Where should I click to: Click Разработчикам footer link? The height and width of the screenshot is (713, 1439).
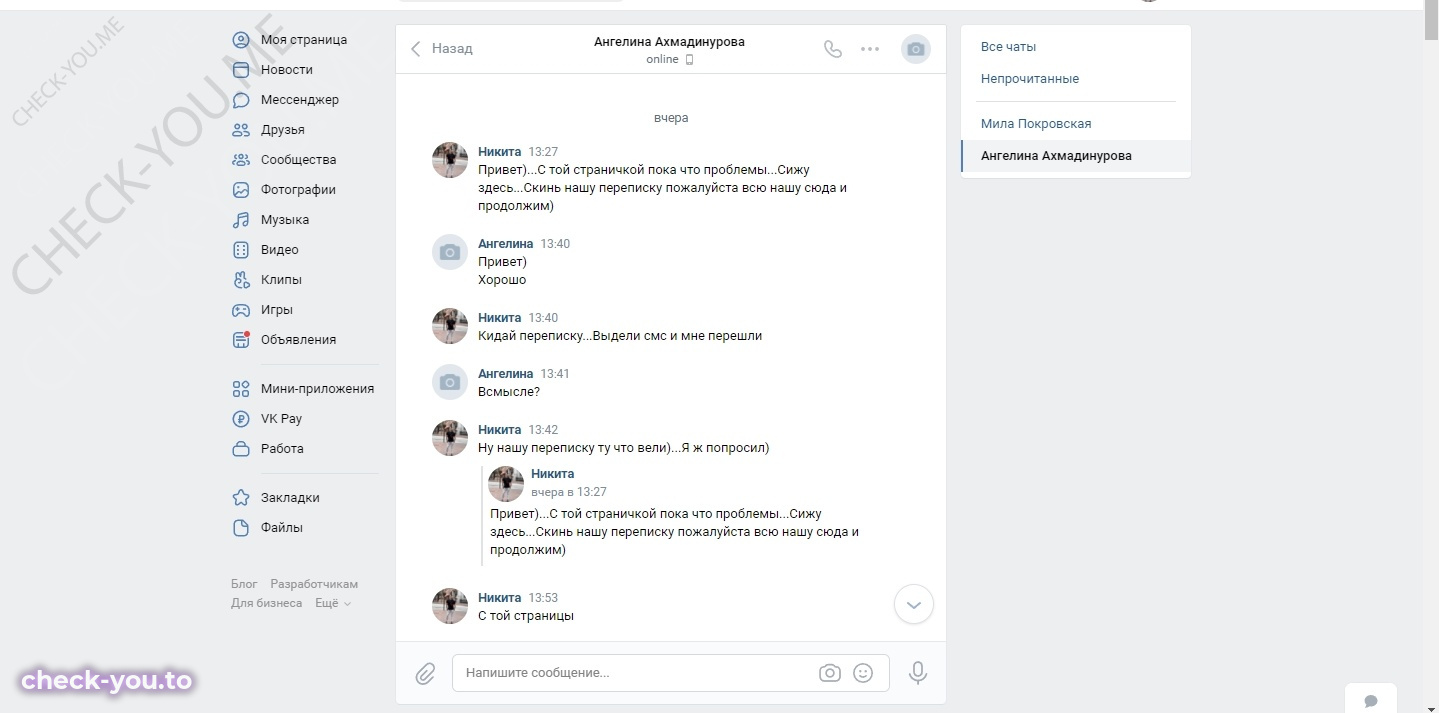pos(314,584)
